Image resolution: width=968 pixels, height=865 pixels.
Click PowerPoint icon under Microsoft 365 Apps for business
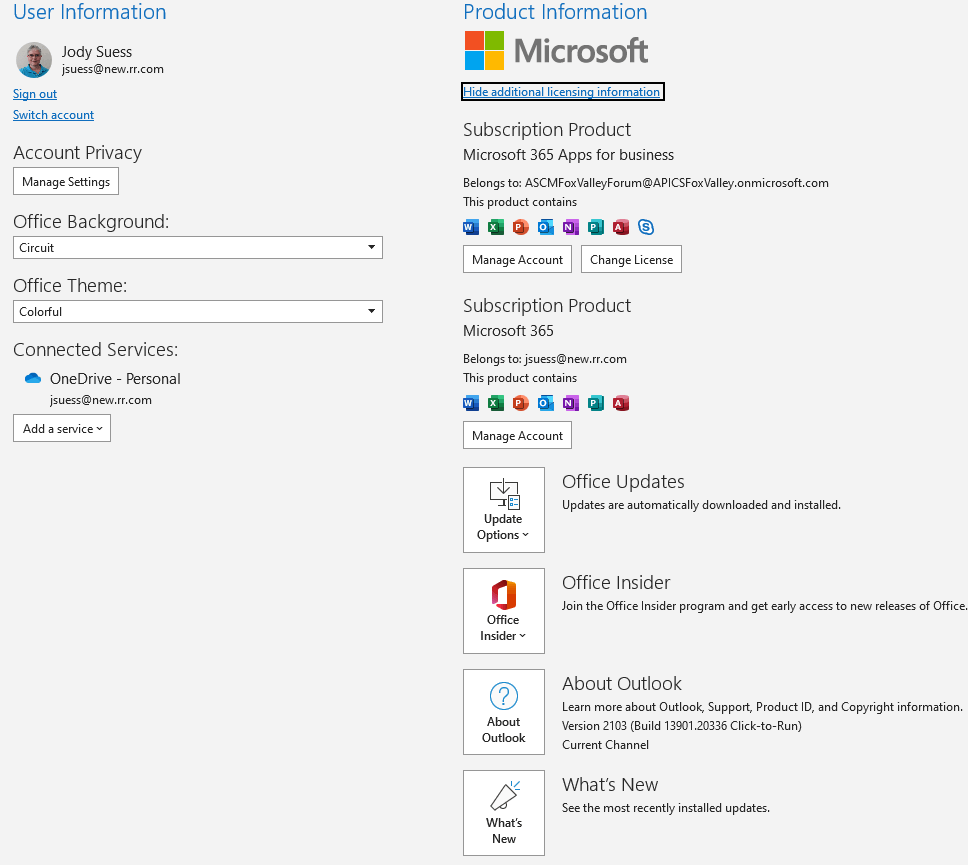[520, 227]
